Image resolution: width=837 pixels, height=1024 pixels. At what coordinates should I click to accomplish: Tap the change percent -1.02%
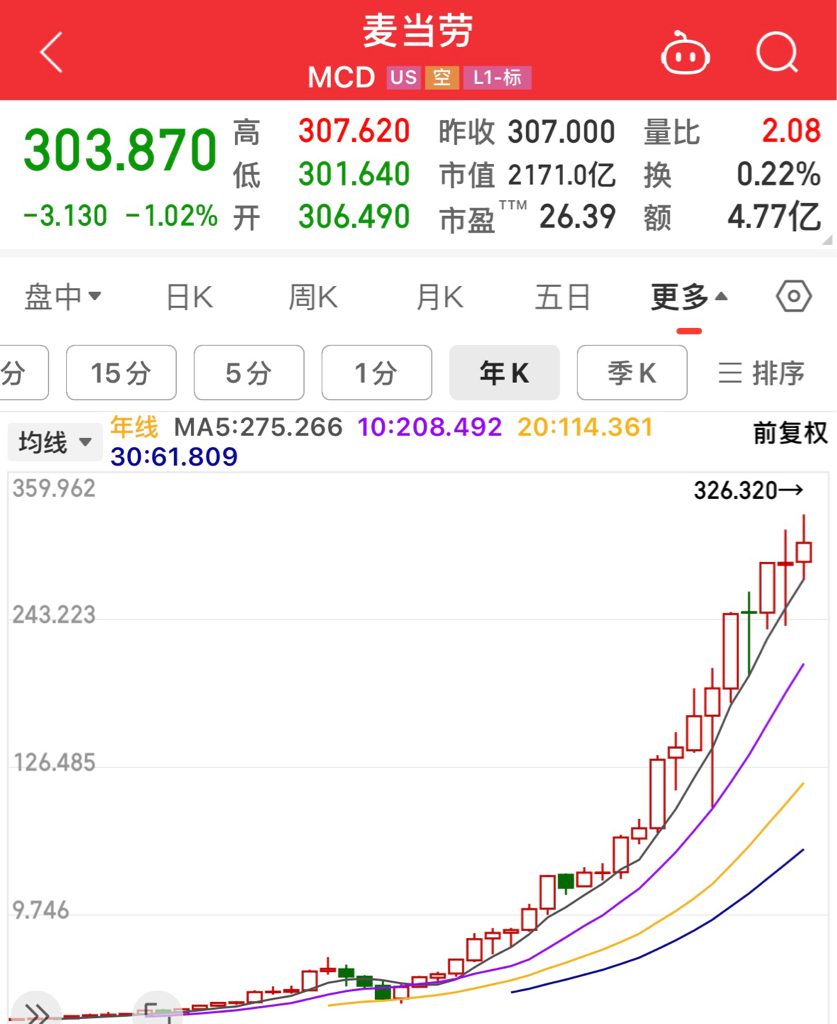[x=171, y=216]
